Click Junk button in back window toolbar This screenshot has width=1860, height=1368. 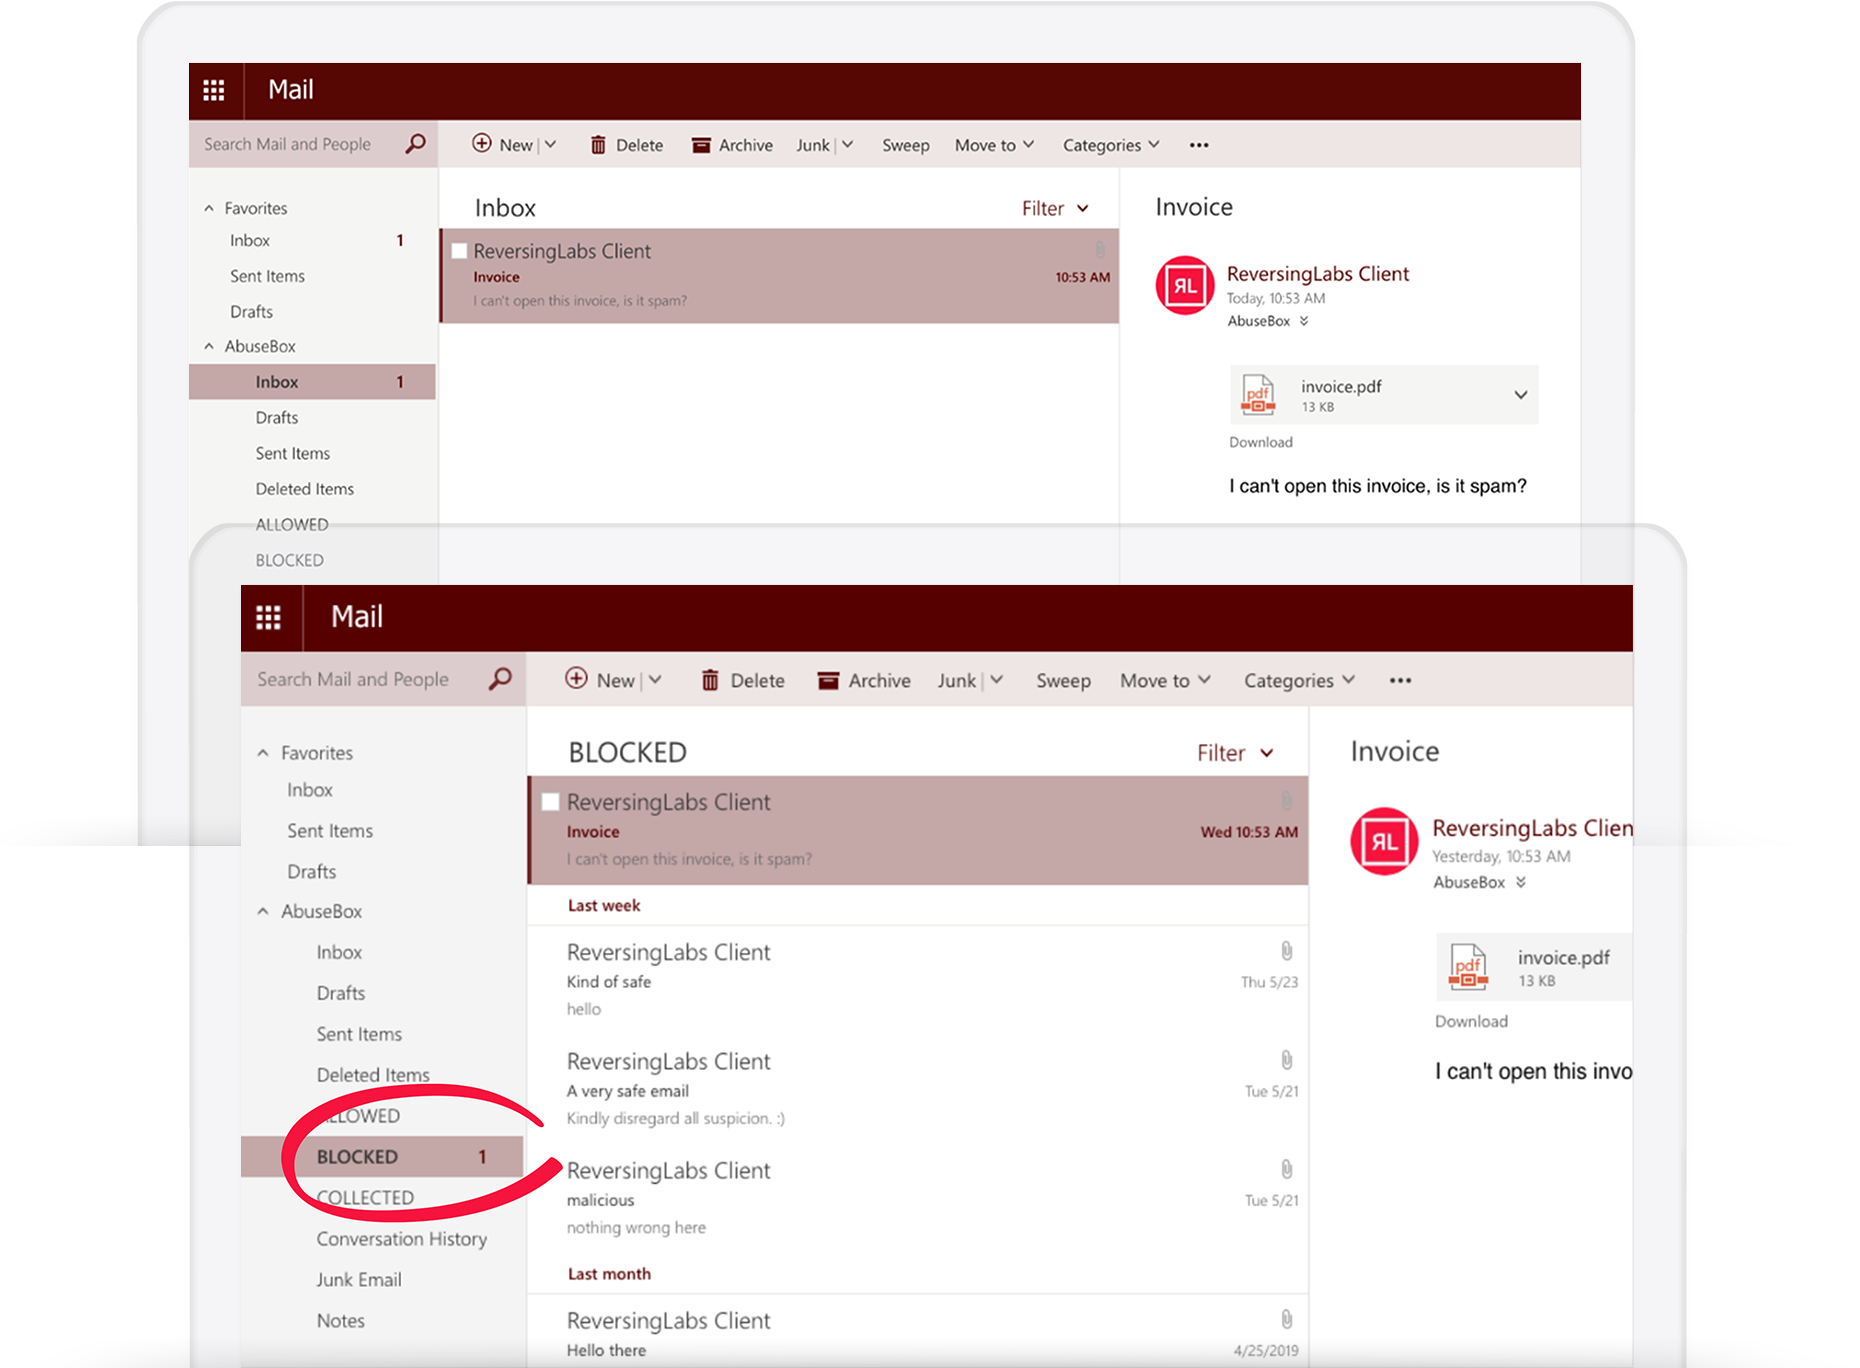pyautogui.click(x=813, y=145)
